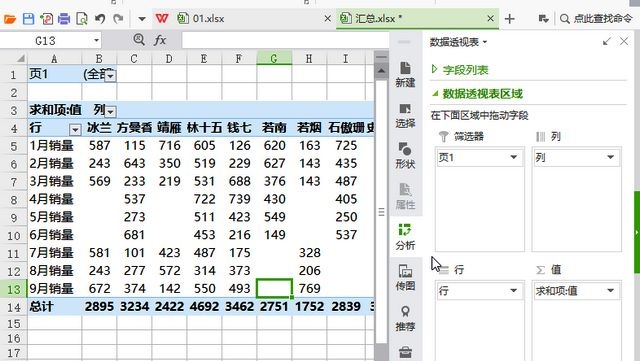Open the 页1 filter dropdown in cell B1
The height and width of the screenshot is (361, 640).
[111, 76]
